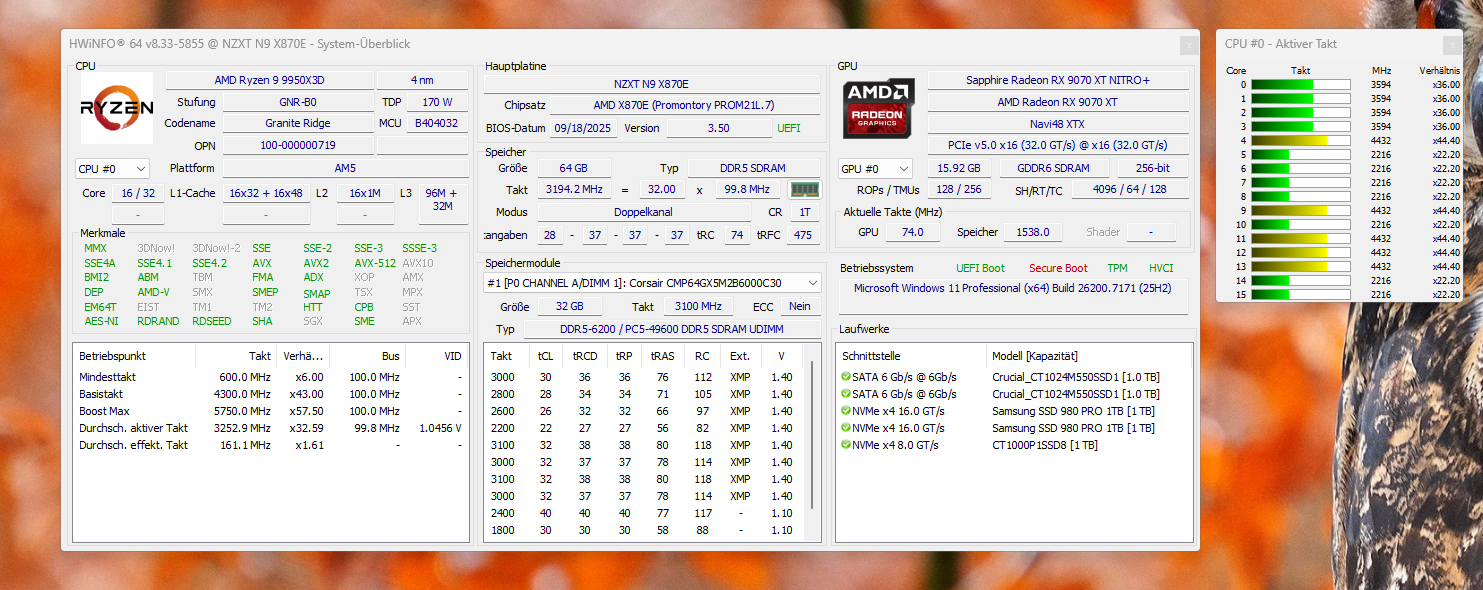The width and height of the screenshot is (1483, 590).
Task: Click the PCIe v5.0 x16 link field
Action: pos(1058,146)
